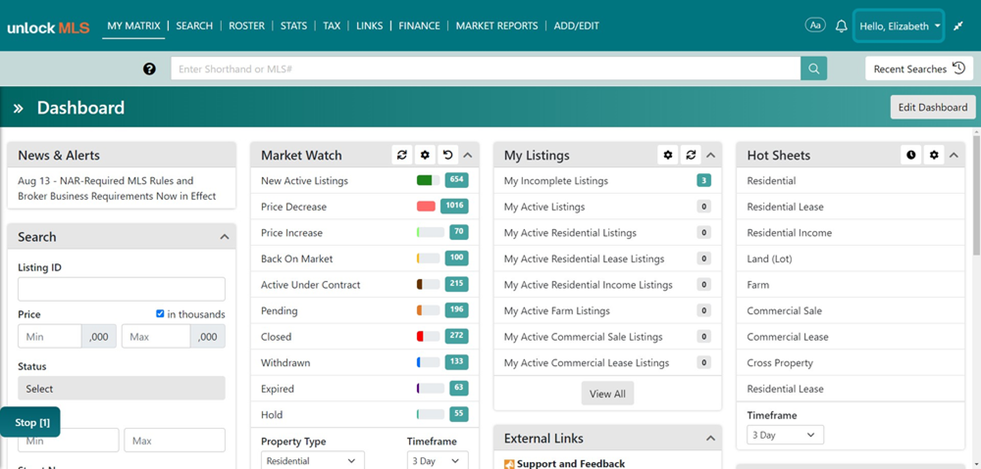Open the MY MATRIX menu
The width and height of the screenshot is (981, 469).
[x=134, y=26]
